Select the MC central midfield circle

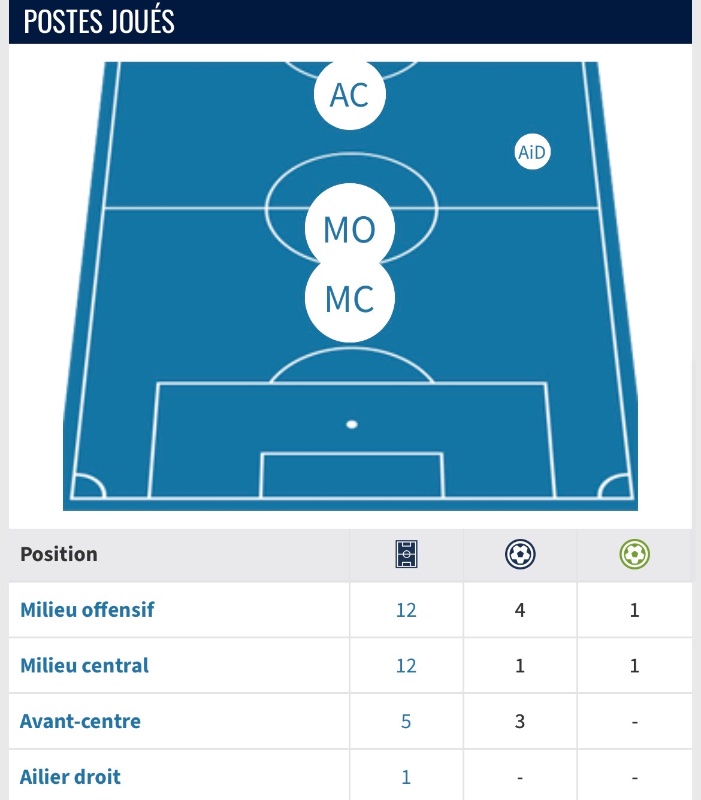[349, 298]
